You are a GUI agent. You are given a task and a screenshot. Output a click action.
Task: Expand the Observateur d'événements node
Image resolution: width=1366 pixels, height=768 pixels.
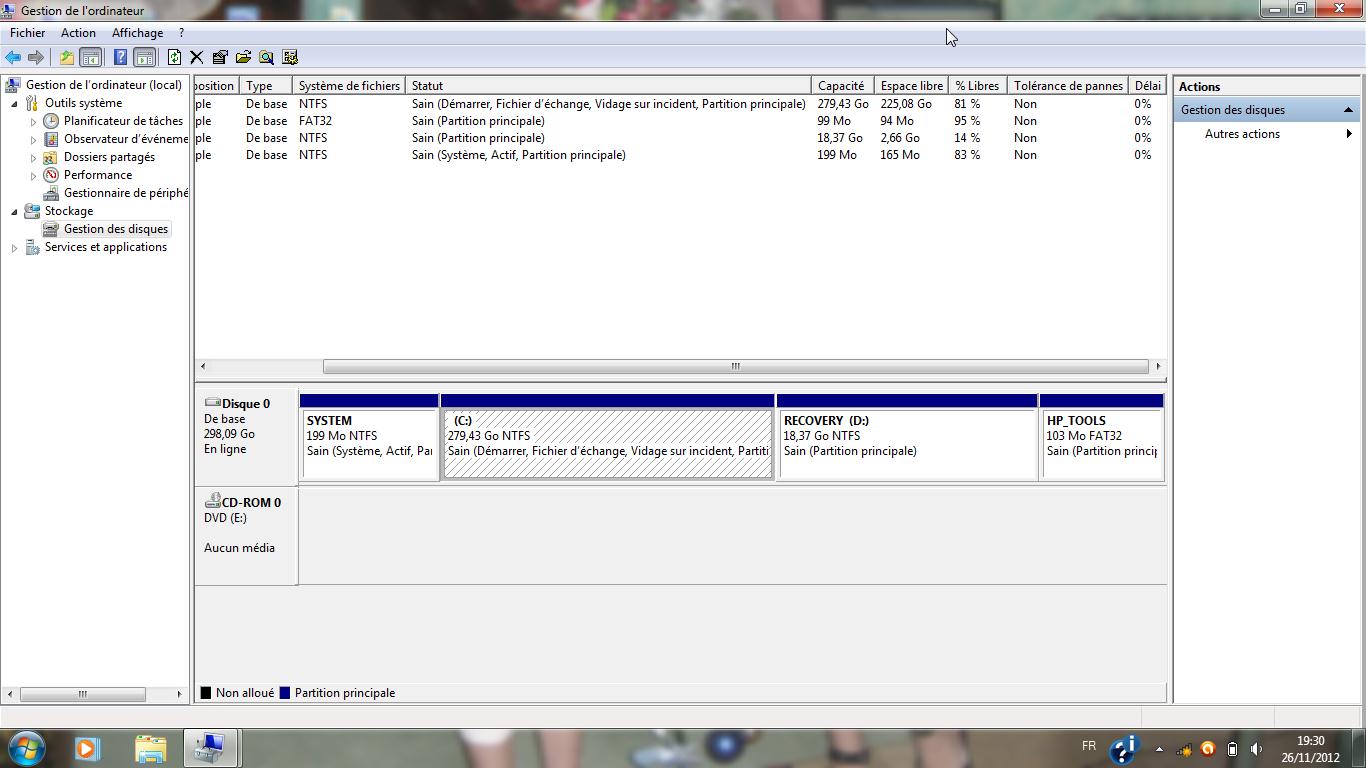[x=33, y=139]
